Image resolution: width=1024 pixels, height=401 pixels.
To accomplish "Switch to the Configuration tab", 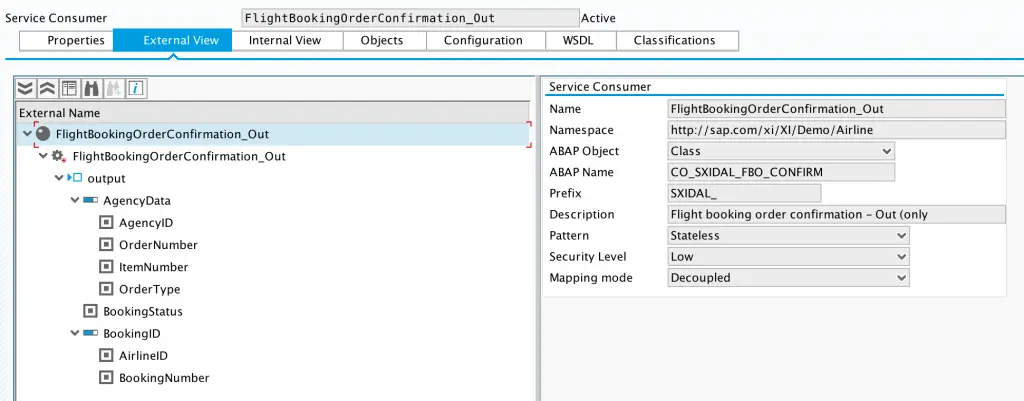I will click(483, 40).
